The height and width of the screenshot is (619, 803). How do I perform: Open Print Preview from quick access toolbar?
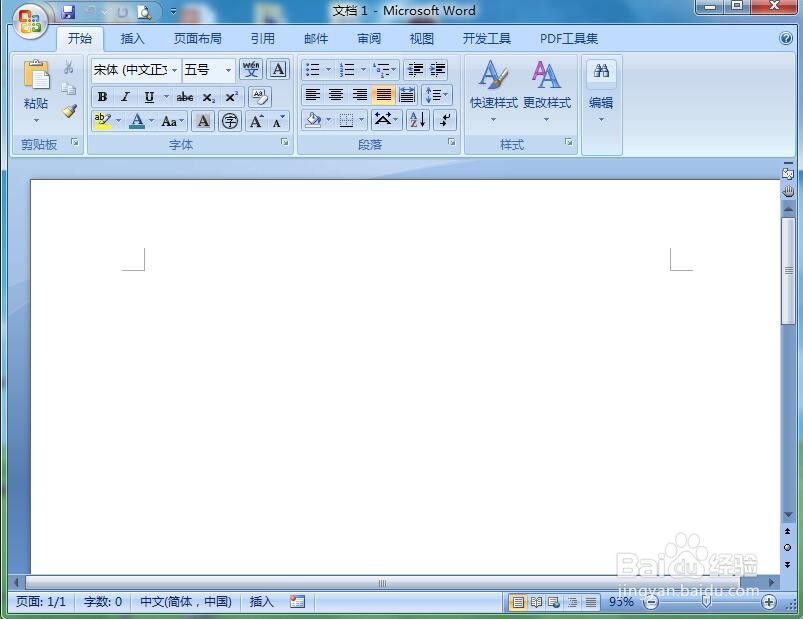pos(144,12)
